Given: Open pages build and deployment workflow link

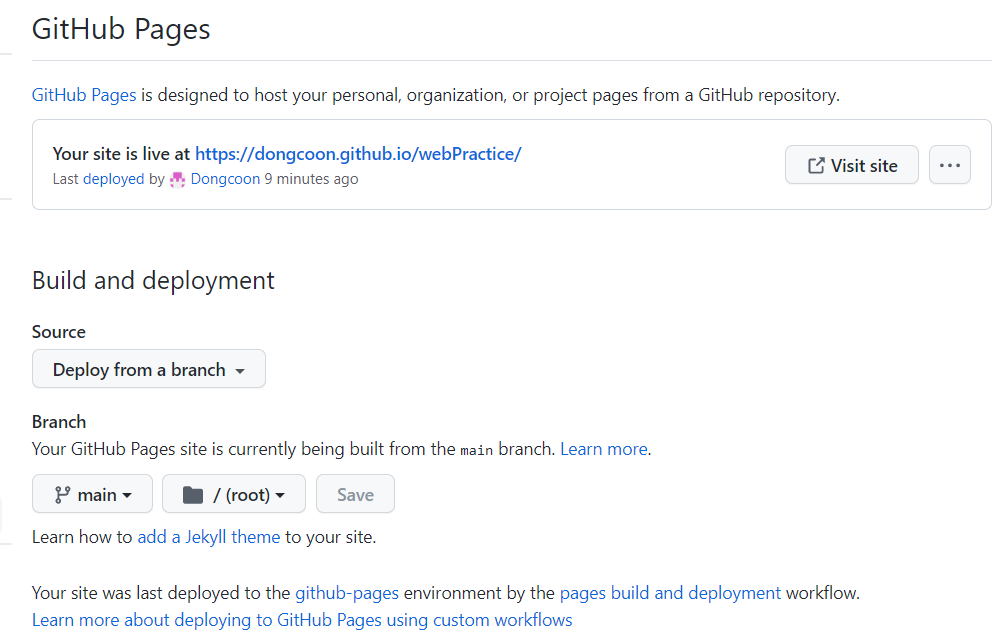Looking at the screenshot, I should (670, 593).
